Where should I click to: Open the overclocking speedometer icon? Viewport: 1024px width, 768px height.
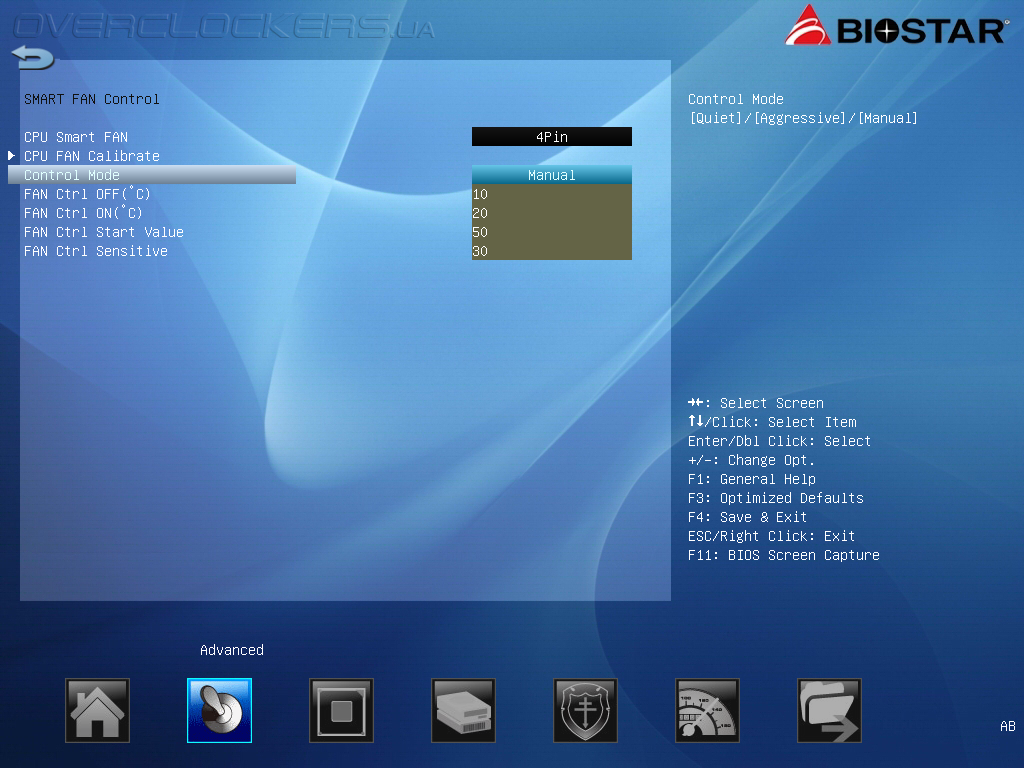[707, 711]
